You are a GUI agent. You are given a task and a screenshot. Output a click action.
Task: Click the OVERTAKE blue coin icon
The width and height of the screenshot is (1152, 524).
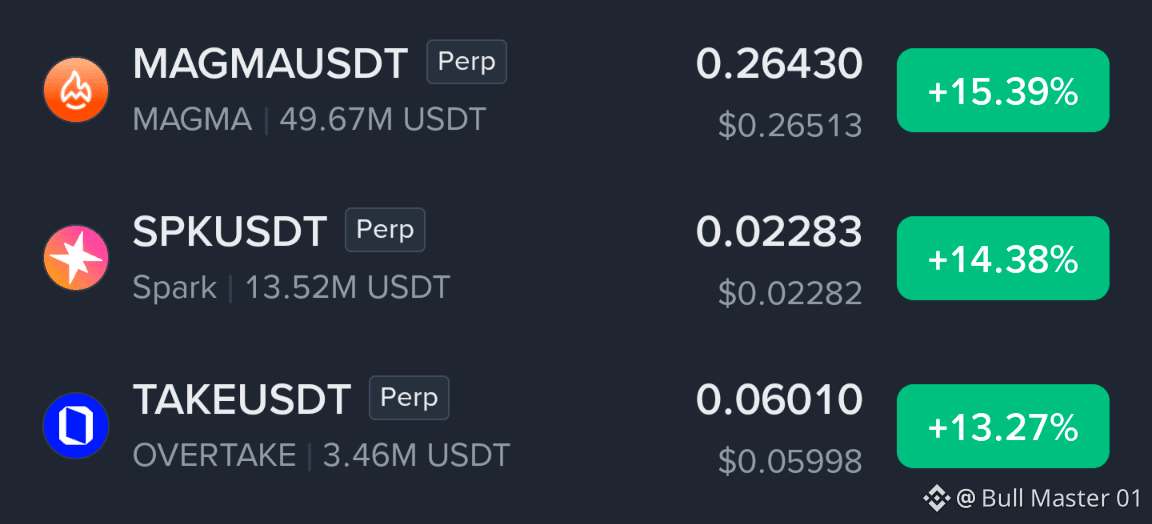[x=76, y=426]
